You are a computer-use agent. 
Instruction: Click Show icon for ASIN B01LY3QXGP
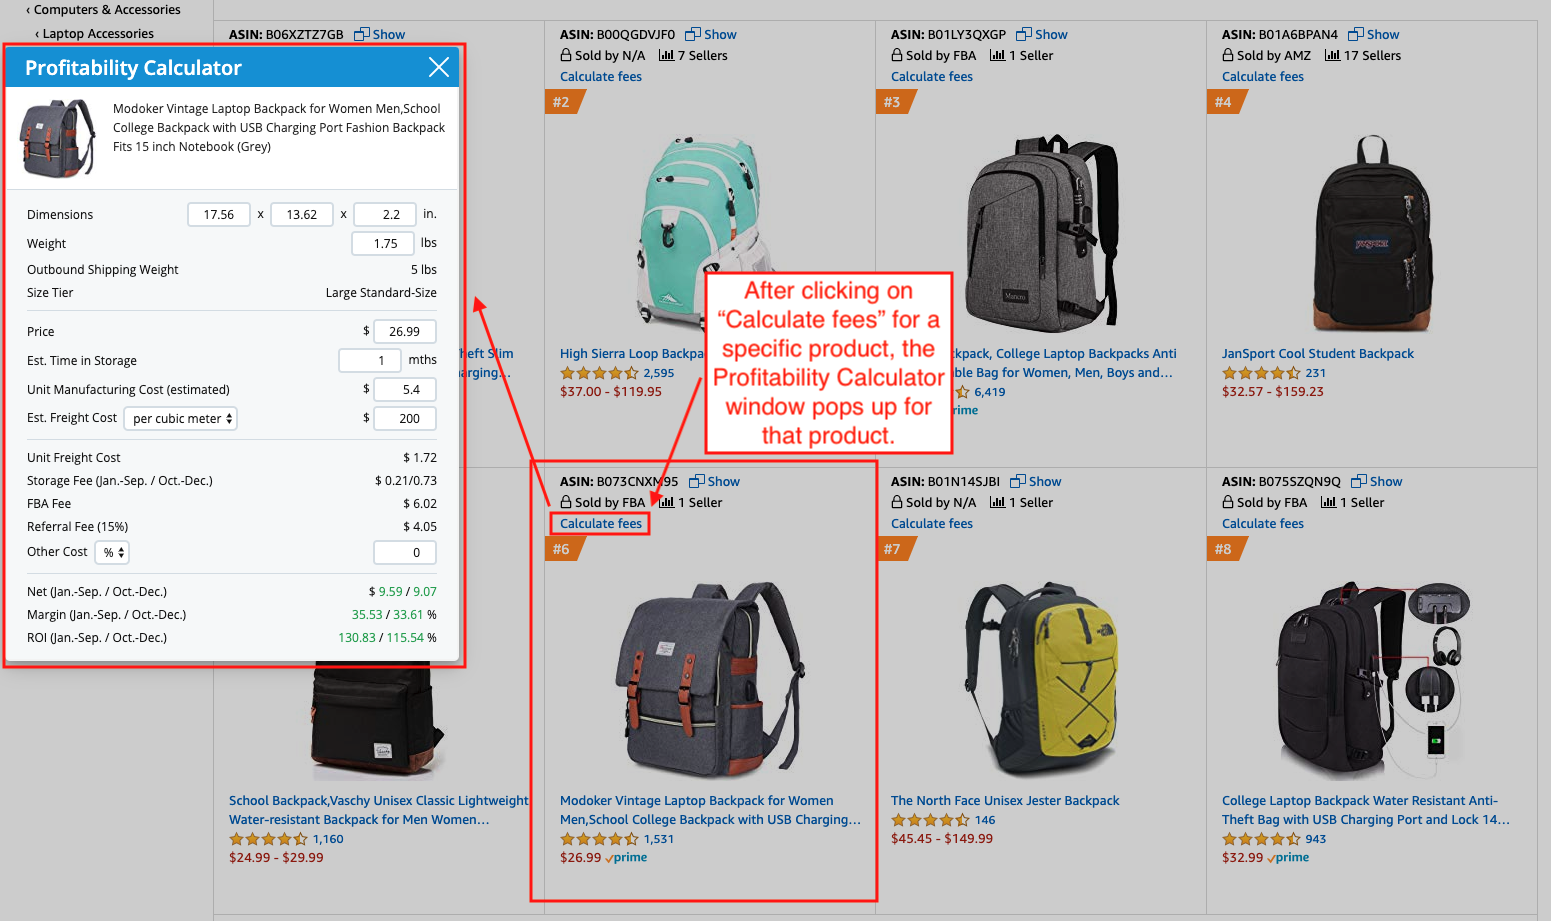click(1024, 34)
